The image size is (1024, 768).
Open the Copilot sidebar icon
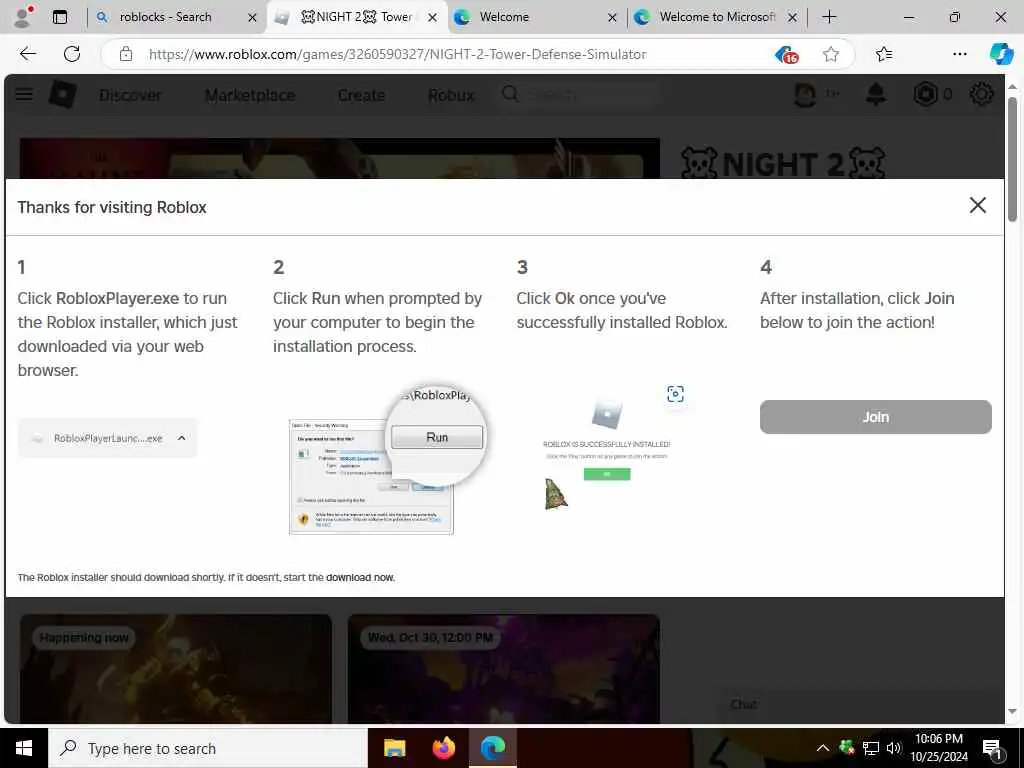point(1000,54)
